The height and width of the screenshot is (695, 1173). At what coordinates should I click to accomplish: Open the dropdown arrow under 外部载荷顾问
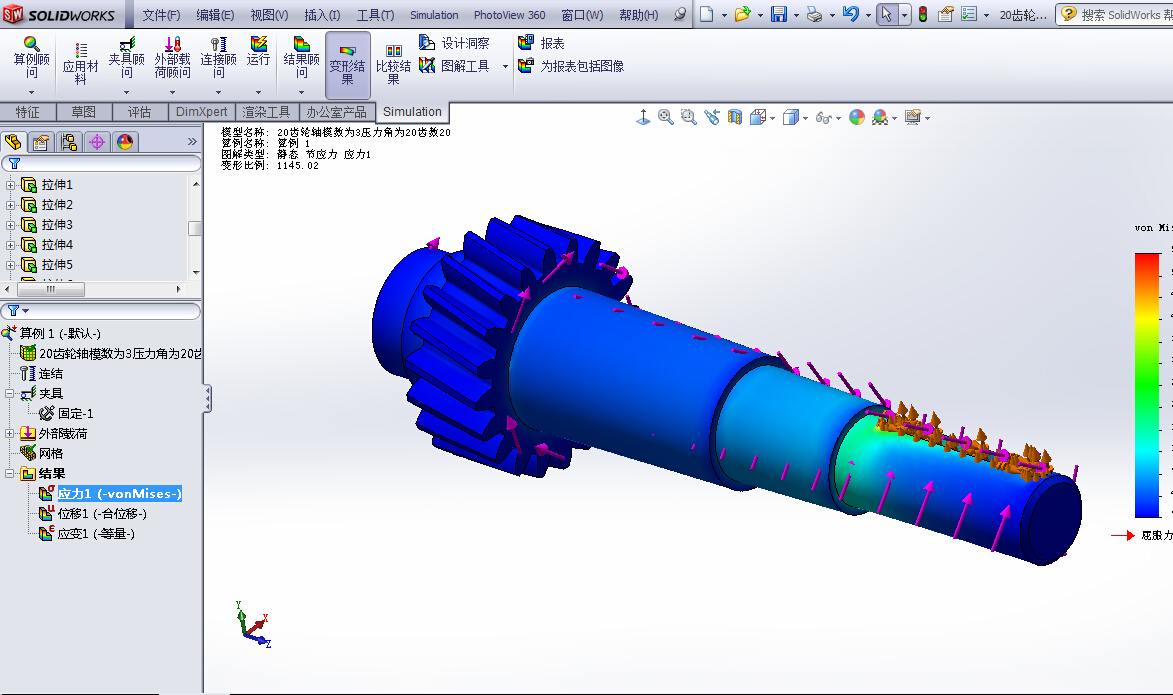[x=172, y=92]
